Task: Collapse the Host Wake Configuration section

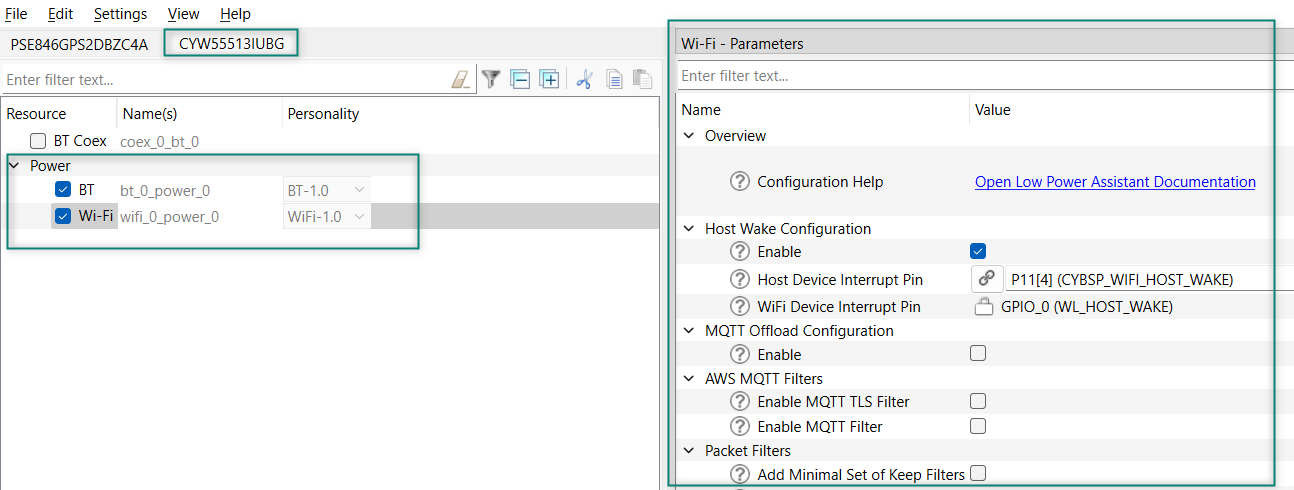Action: point(688,229)
